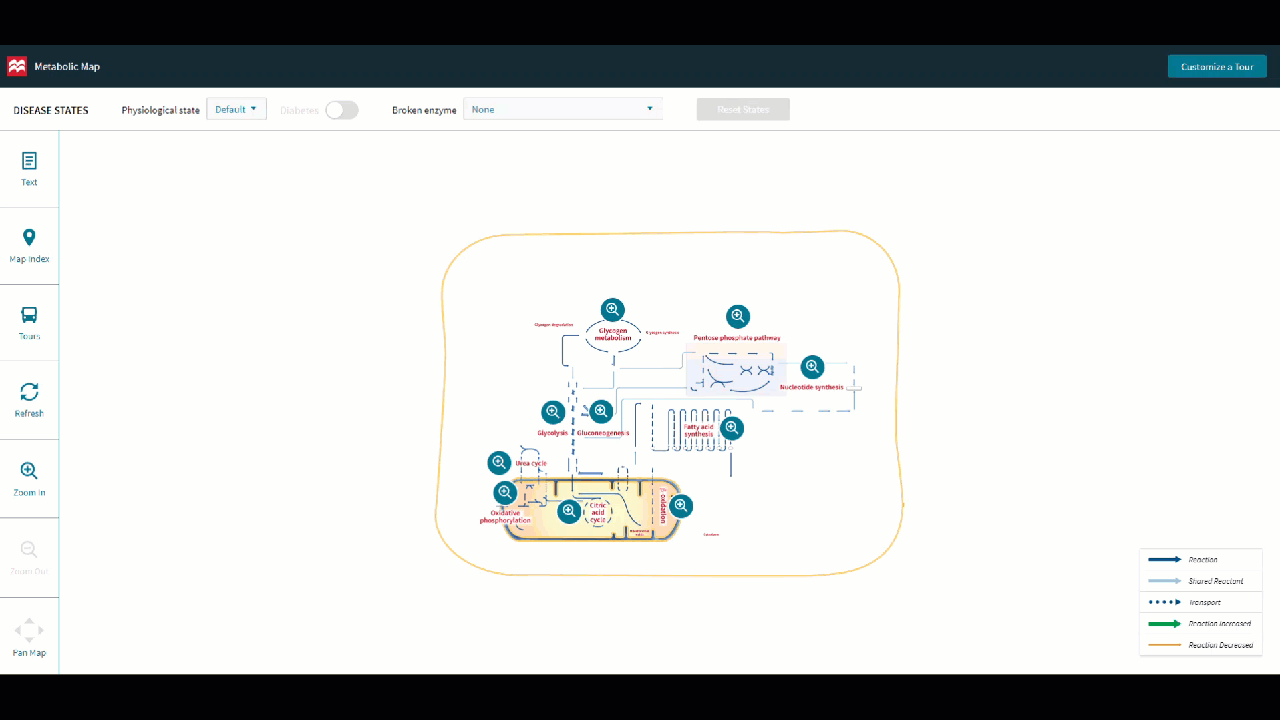
Task: Open the Map Index panel
Action: tap(29, 244)
